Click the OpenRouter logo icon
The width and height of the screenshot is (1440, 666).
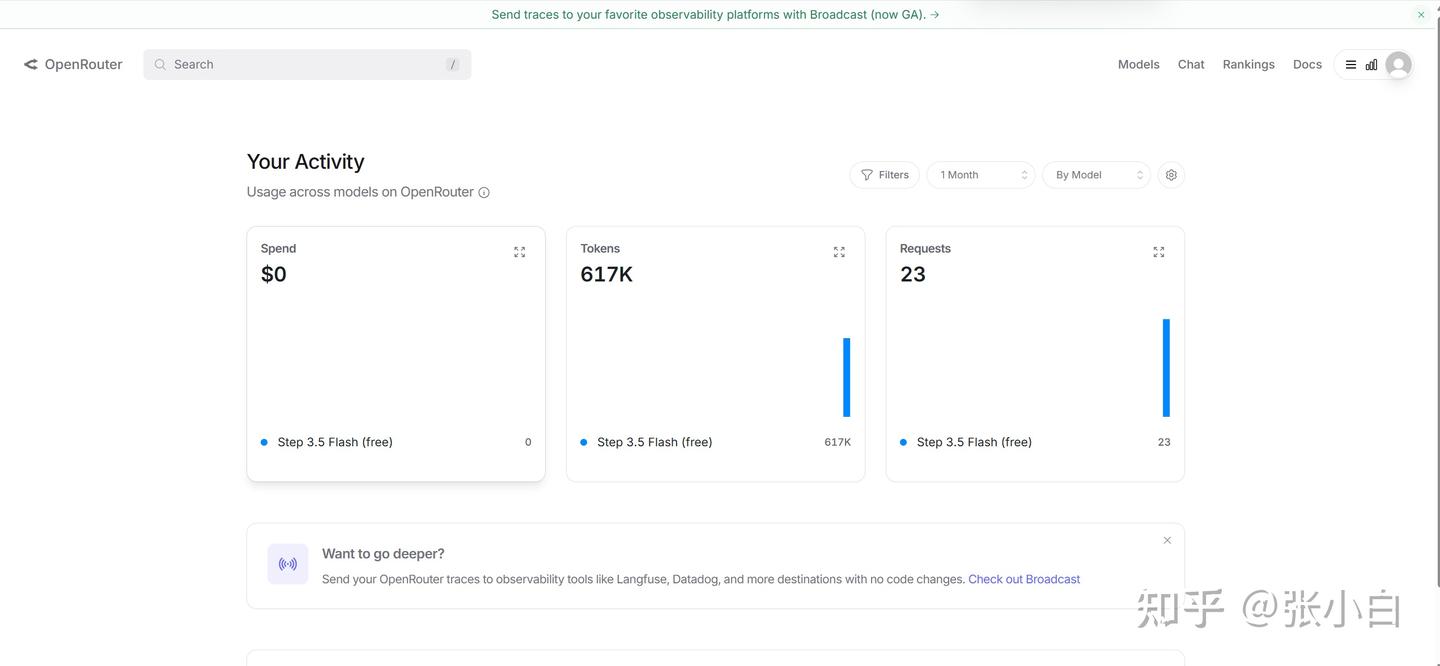31,64
